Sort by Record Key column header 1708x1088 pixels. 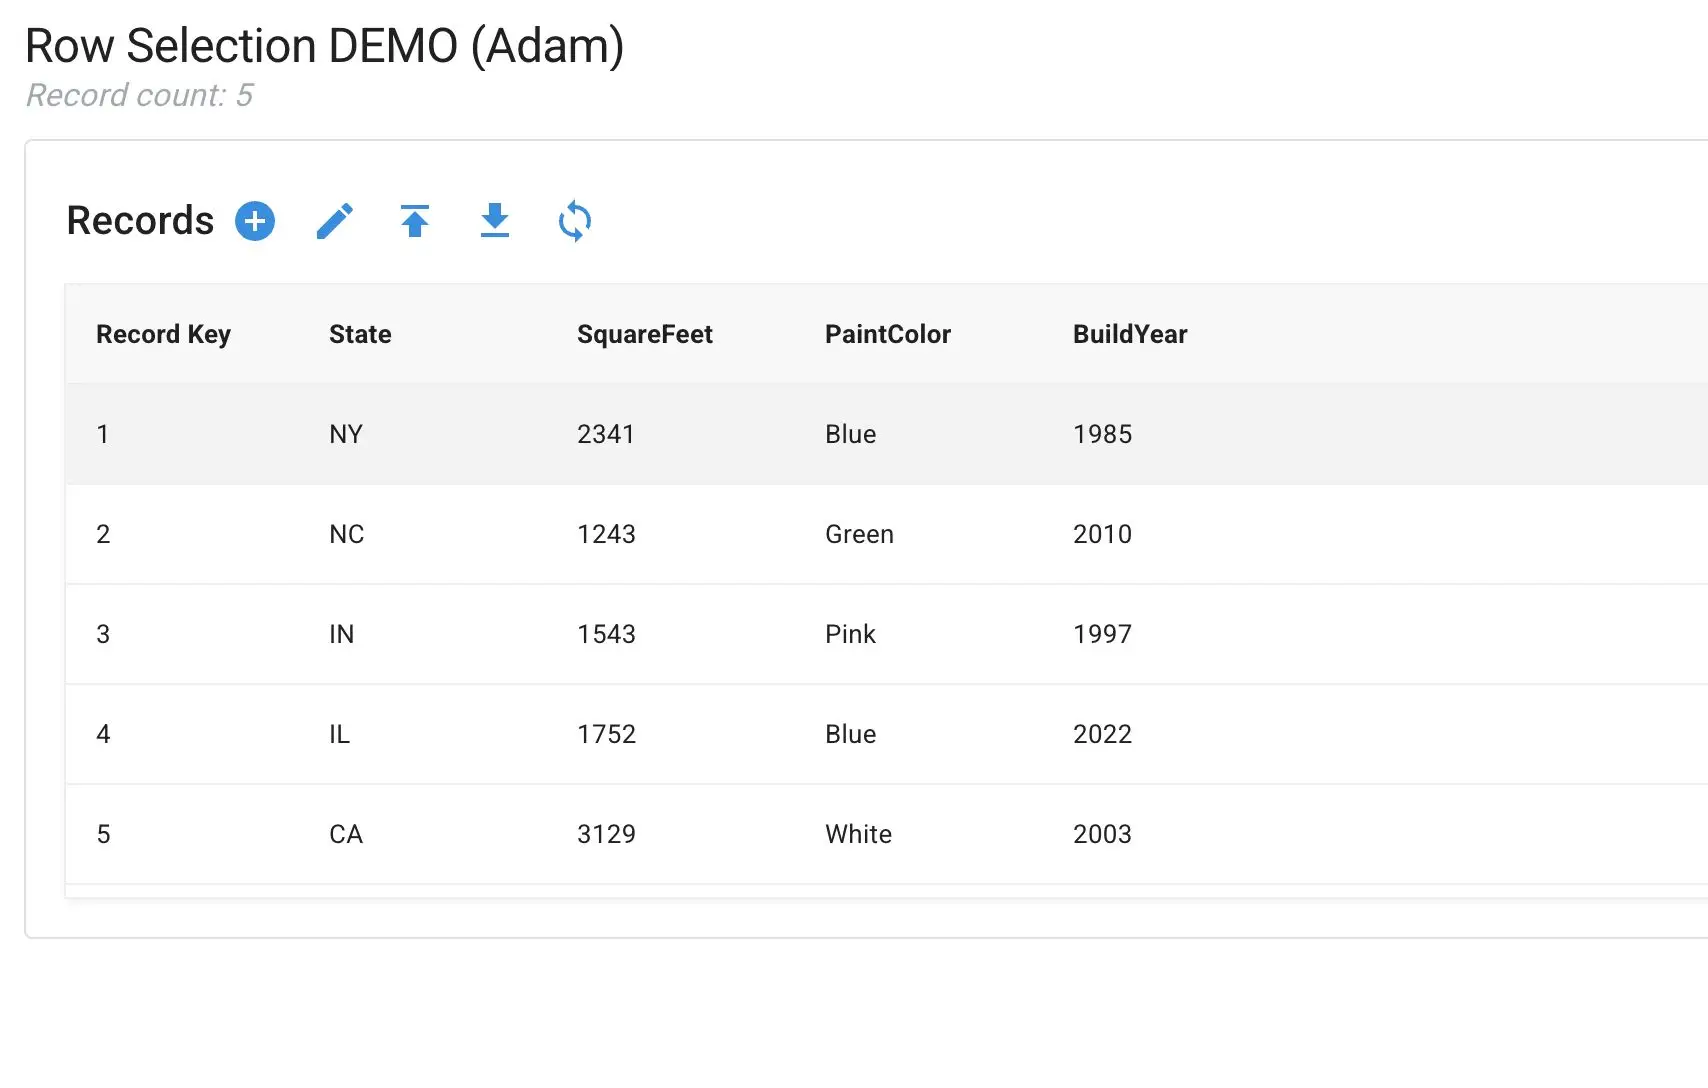163,334
